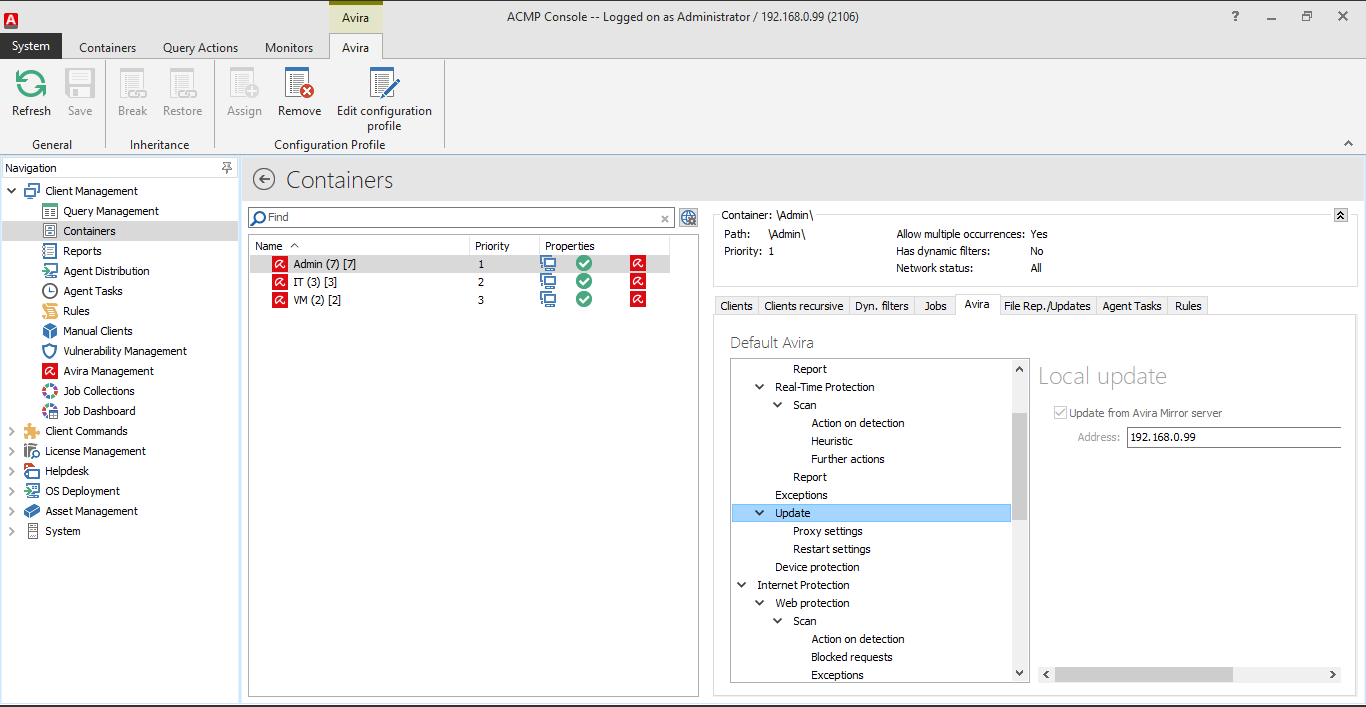
Task: Select Proxy settings in Avira tree
Action: [x=828, y=531]
